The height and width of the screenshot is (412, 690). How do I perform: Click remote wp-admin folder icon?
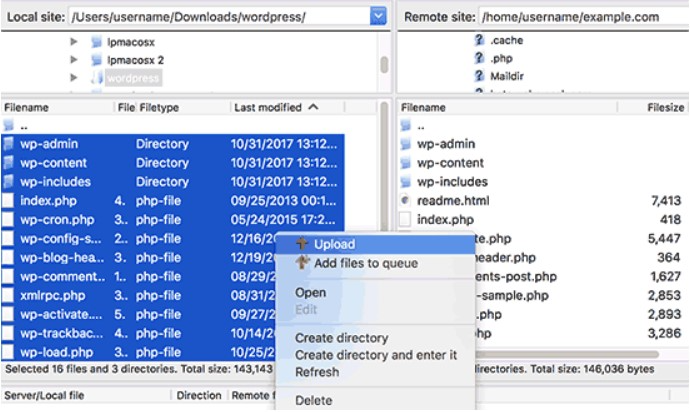point(405,143)
